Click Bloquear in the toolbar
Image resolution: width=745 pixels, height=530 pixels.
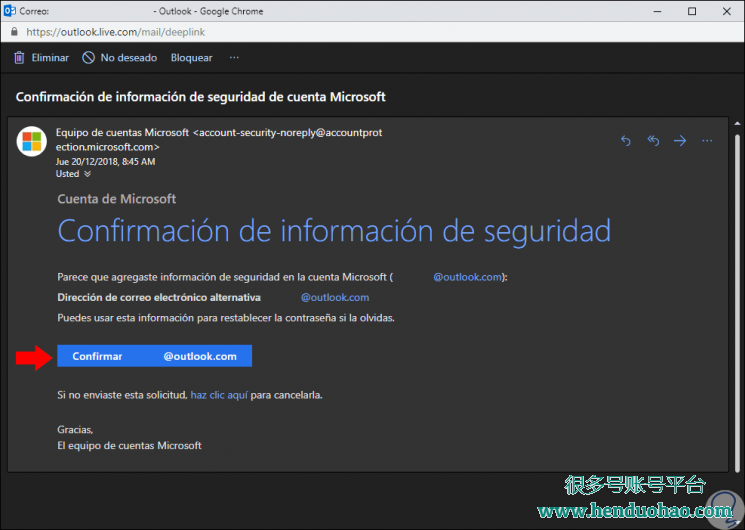point(191,58)
